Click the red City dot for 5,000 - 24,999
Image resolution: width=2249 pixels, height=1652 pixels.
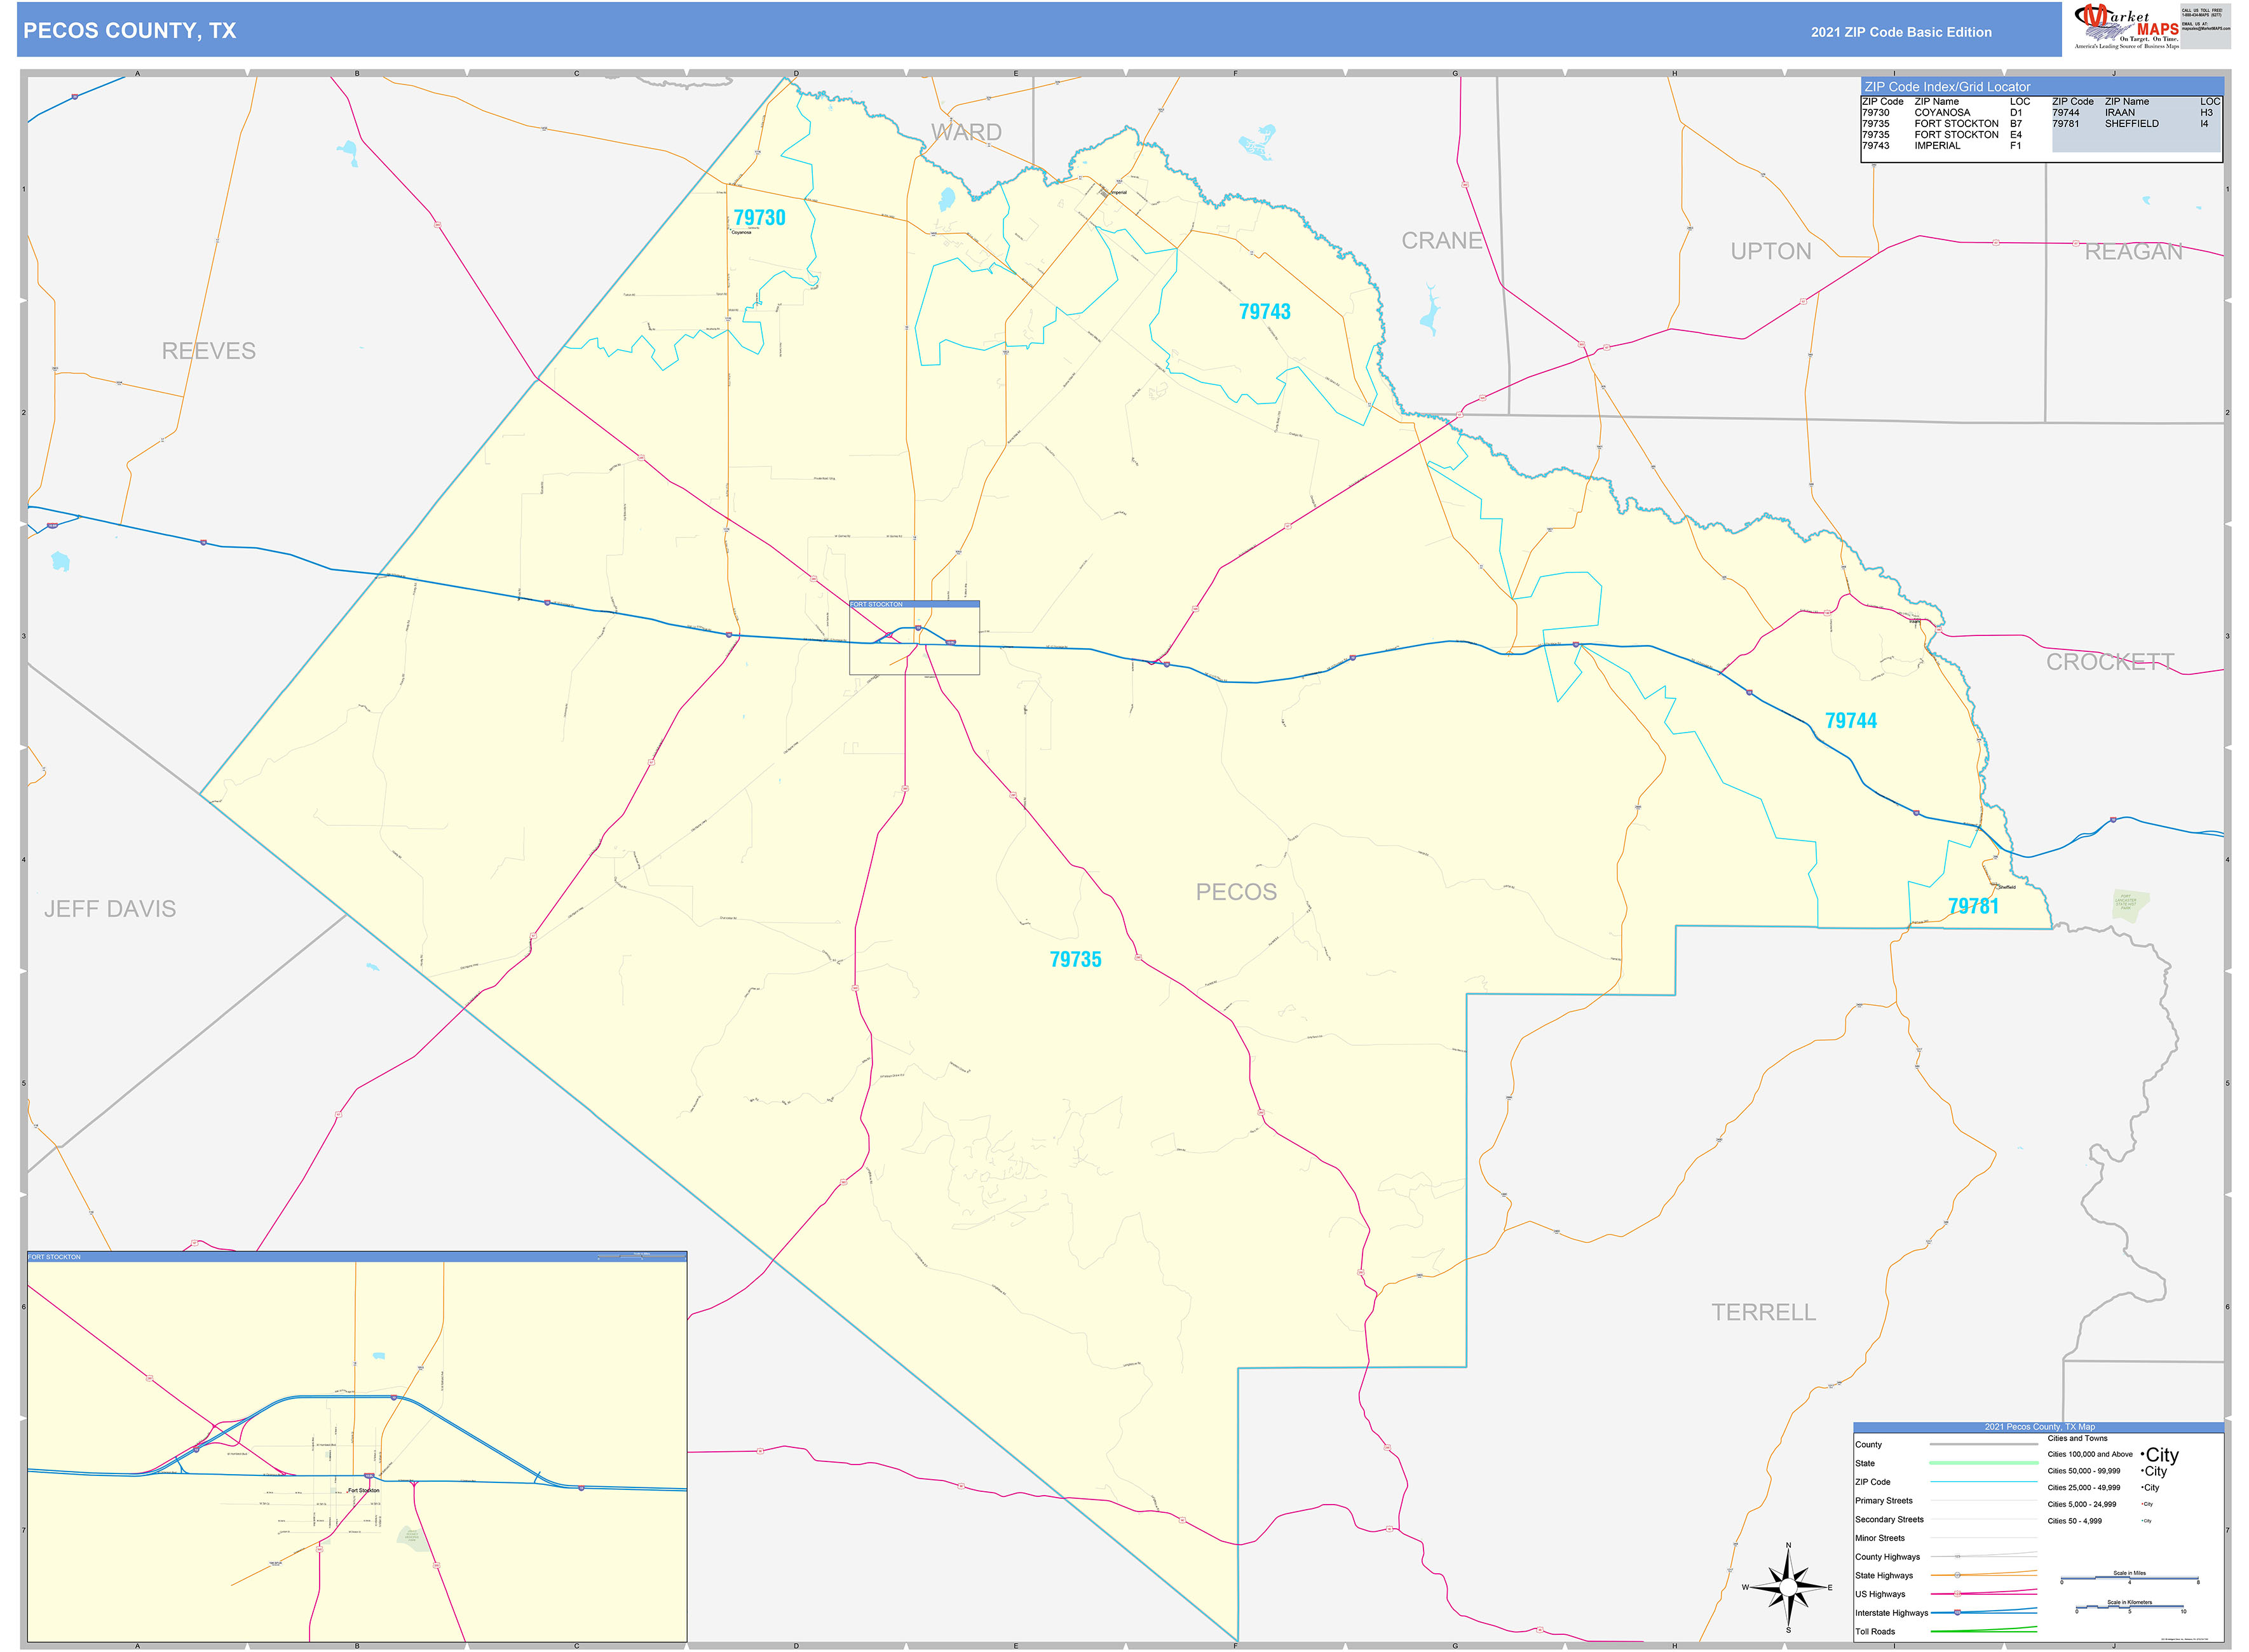pos(2142,1504)
